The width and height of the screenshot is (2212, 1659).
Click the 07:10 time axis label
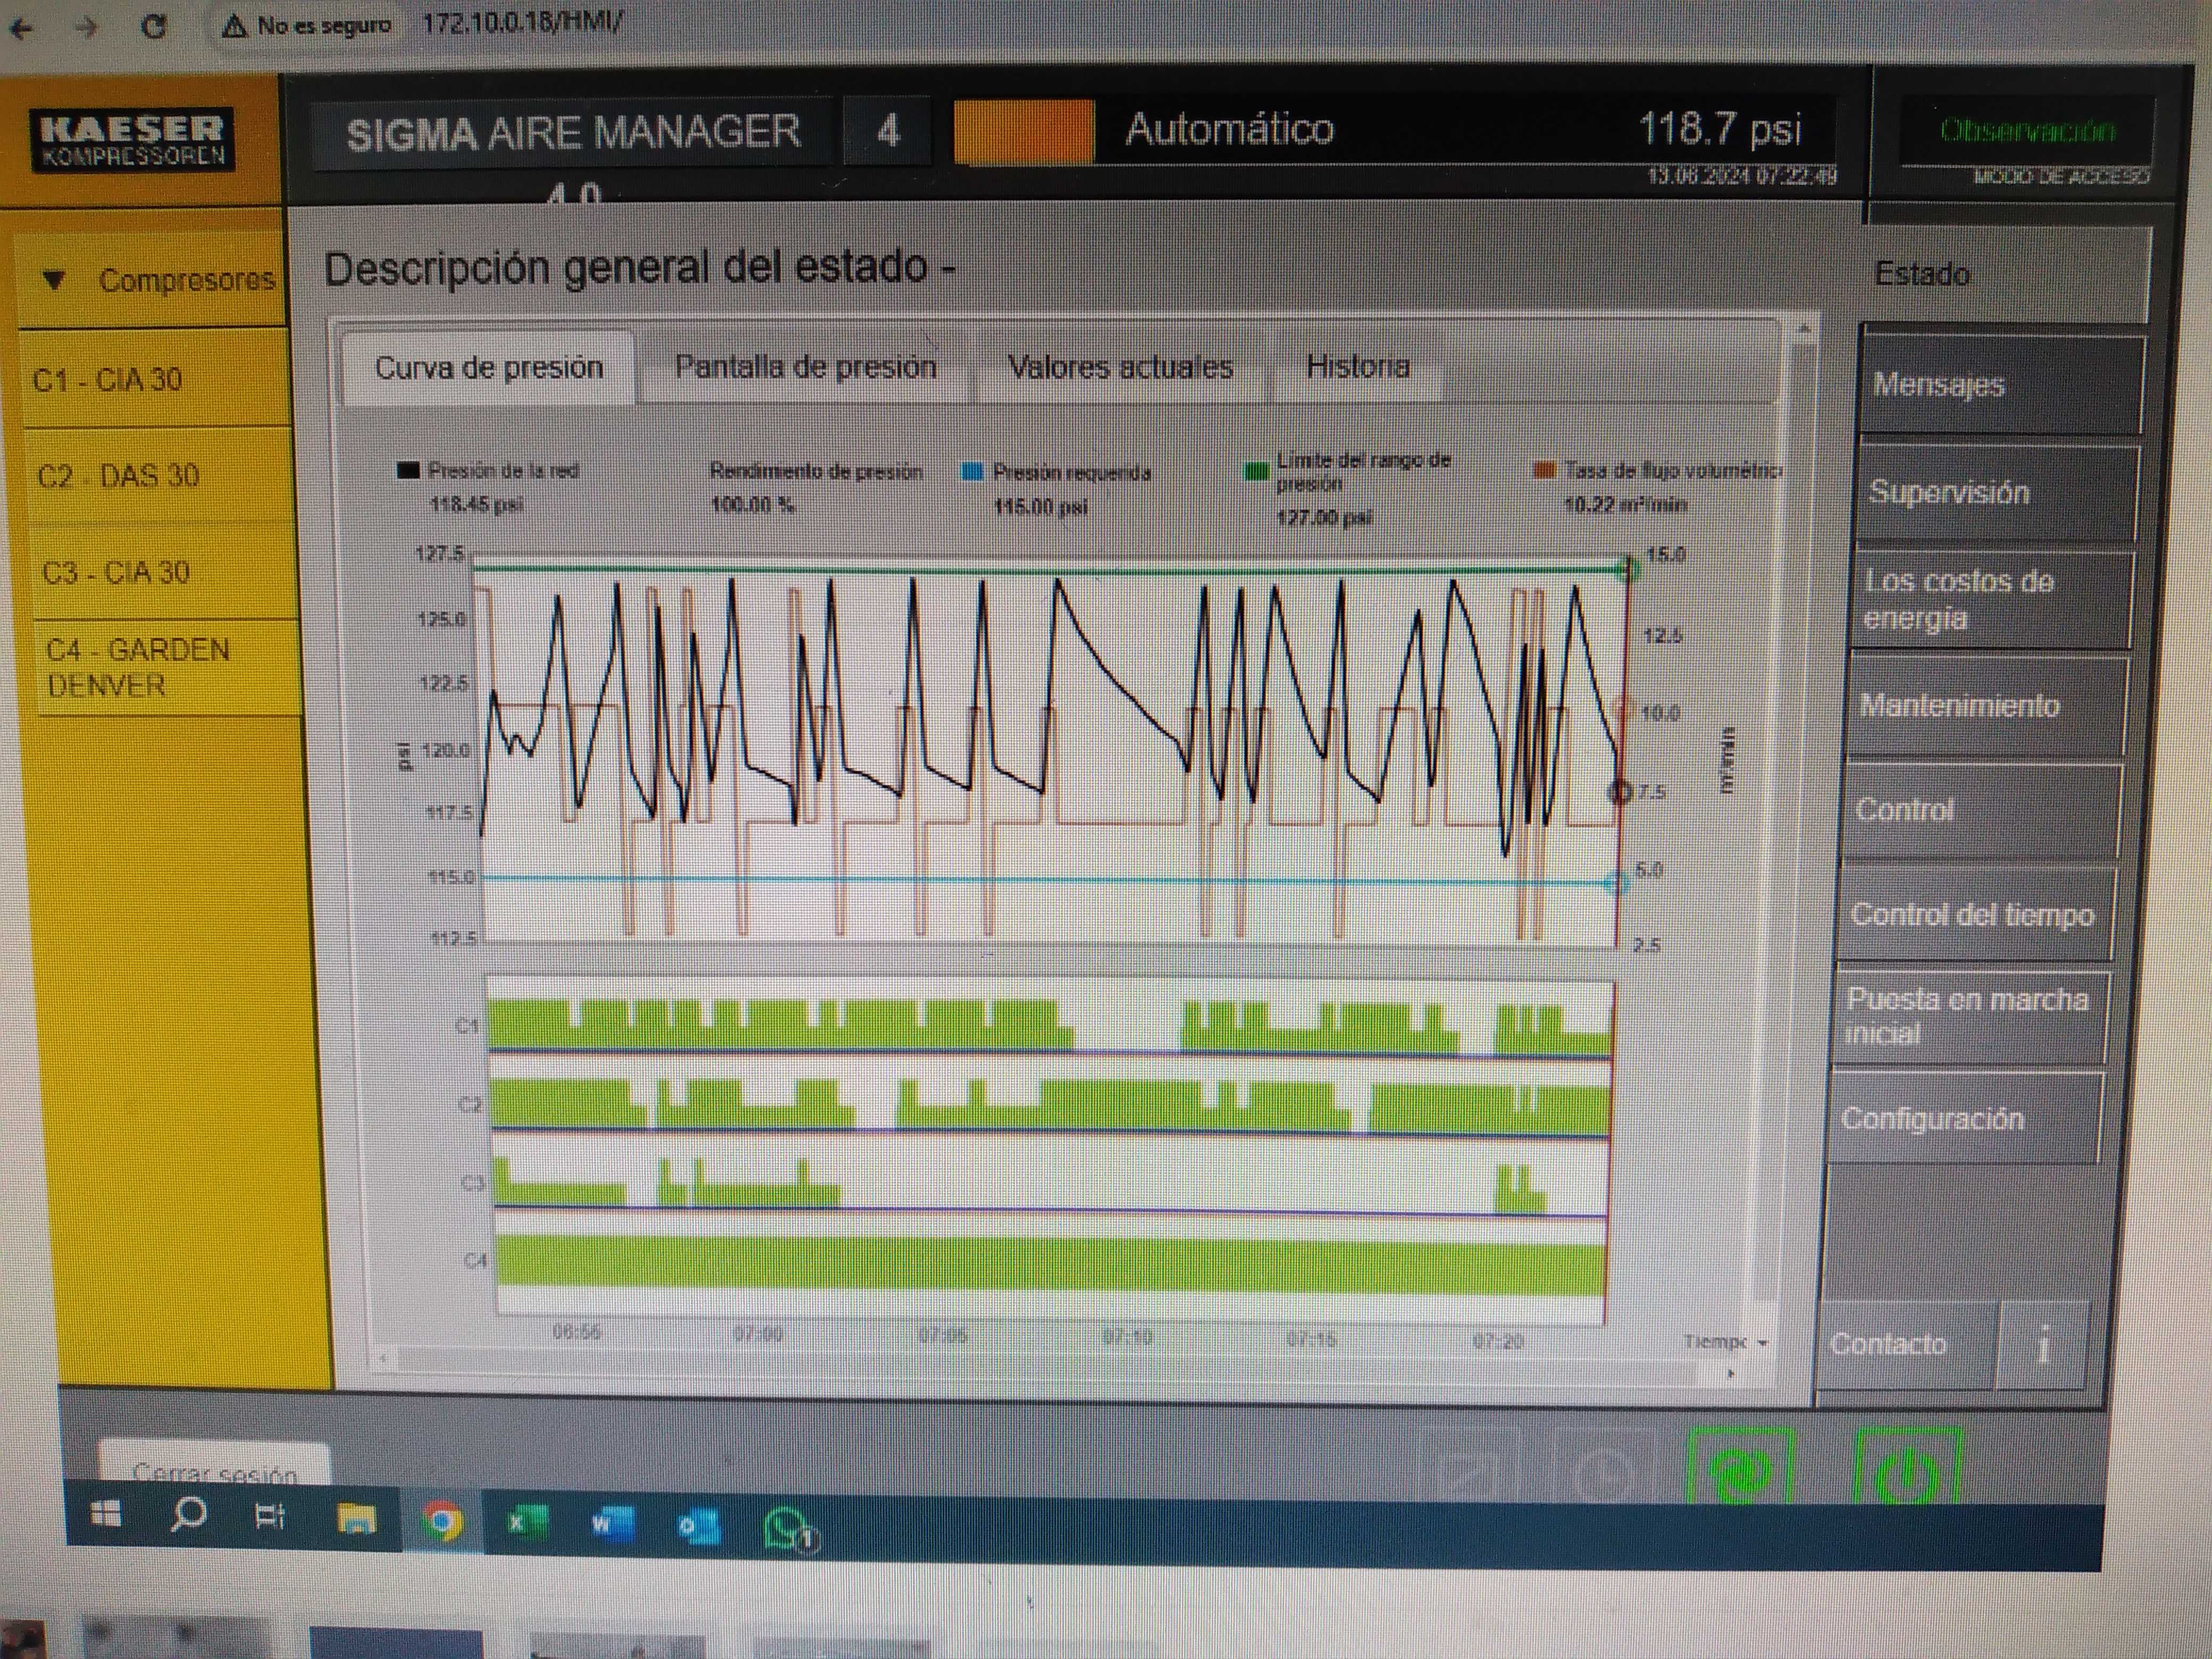coord(1127,1336)
